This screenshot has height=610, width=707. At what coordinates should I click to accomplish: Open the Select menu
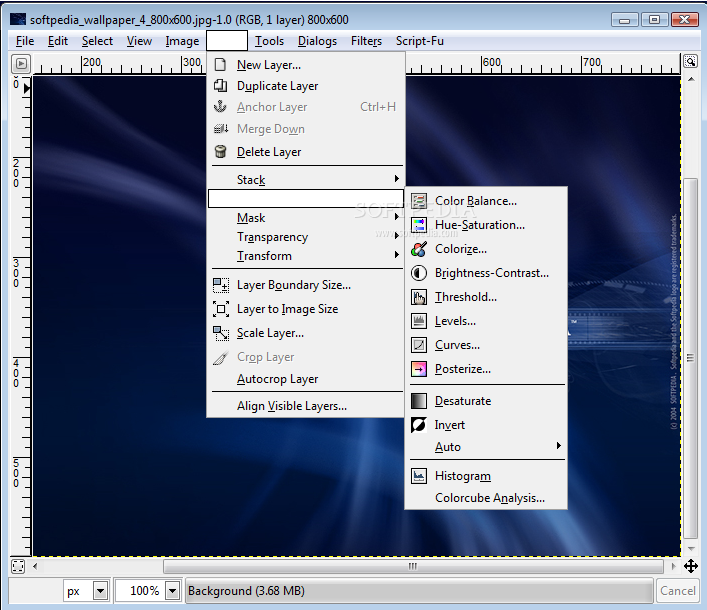[97, 41]
